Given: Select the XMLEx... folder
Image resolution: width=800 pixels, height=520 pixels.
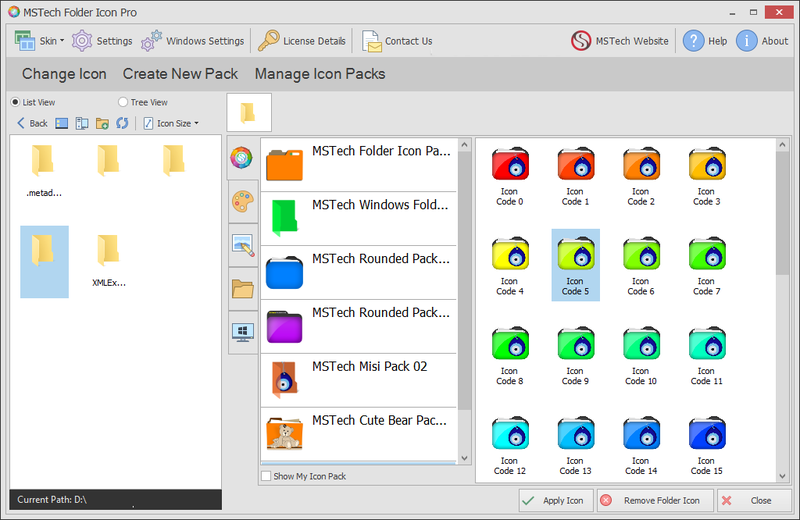Looking at the screenshot, I should pos(109,261).
